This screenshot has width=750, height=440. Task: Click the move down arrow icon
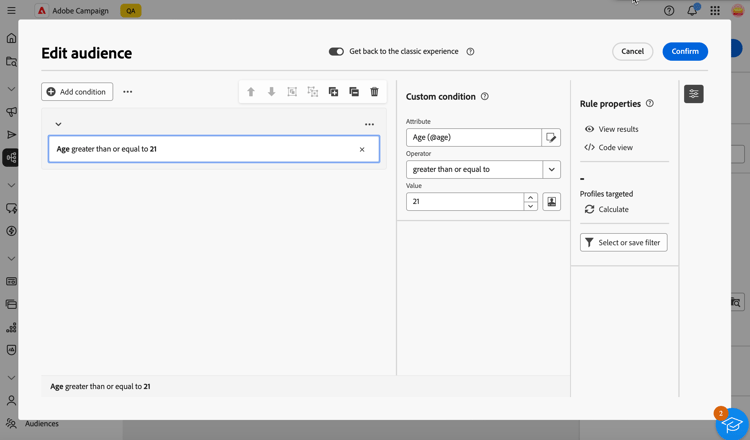[x=271, y=92]
